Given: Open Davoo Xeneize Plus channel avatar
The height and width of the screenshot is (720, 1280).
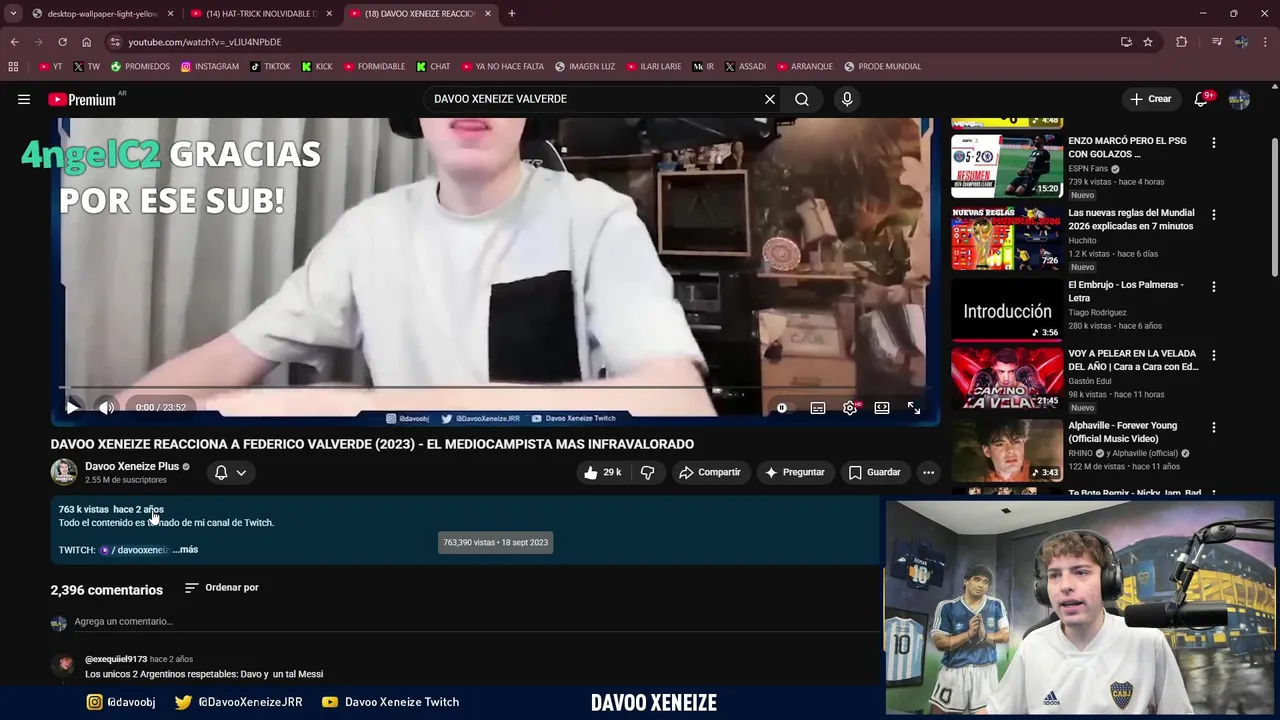Looking at the screenshot, I should coord(64,472).
